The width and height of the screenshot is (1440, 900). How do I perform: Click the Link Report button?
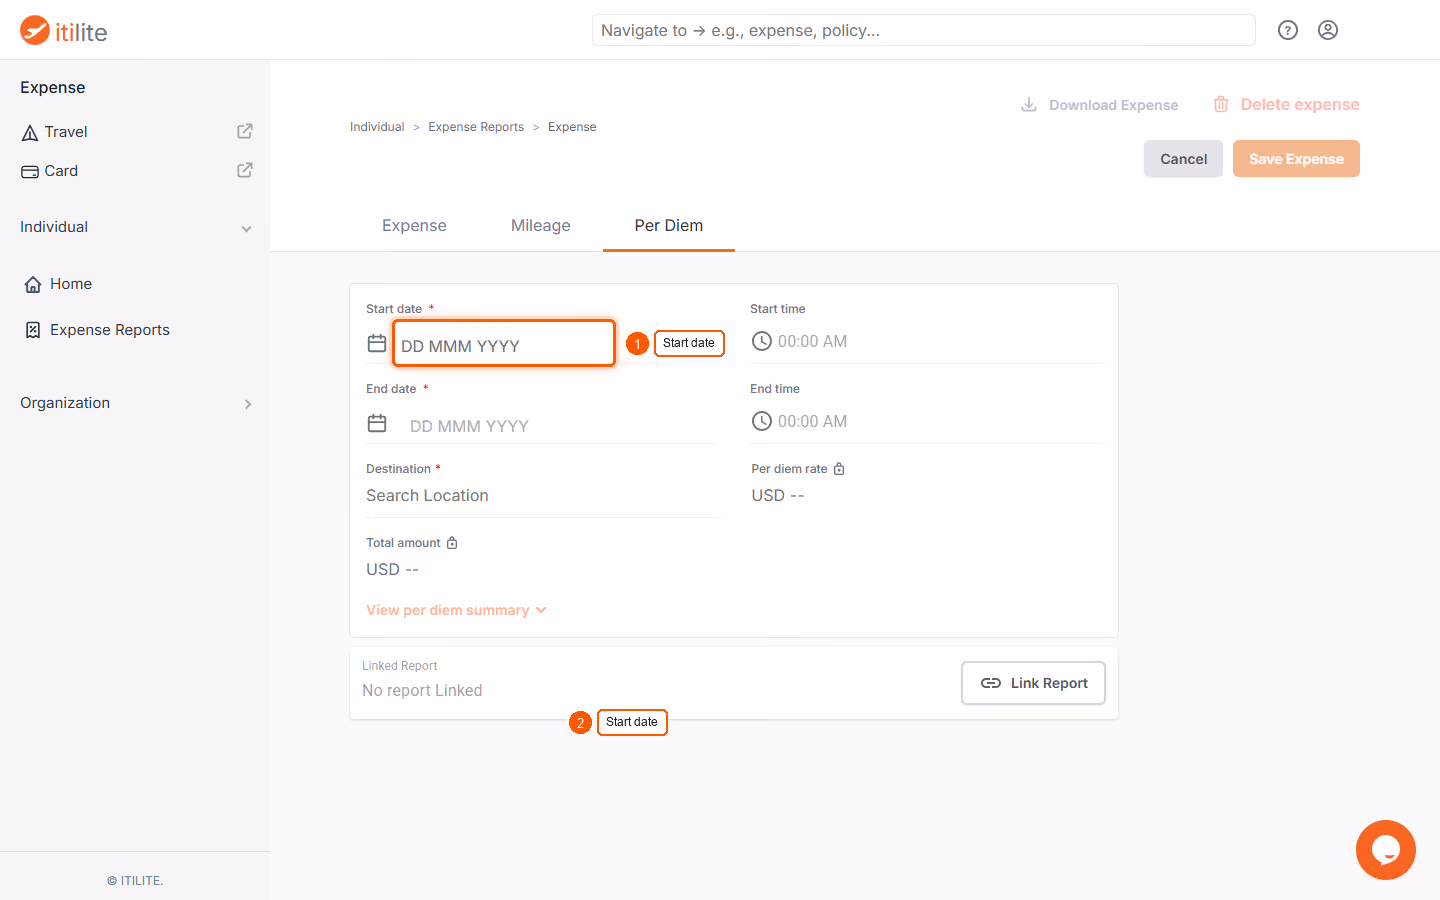click(x=1033, y=683)
